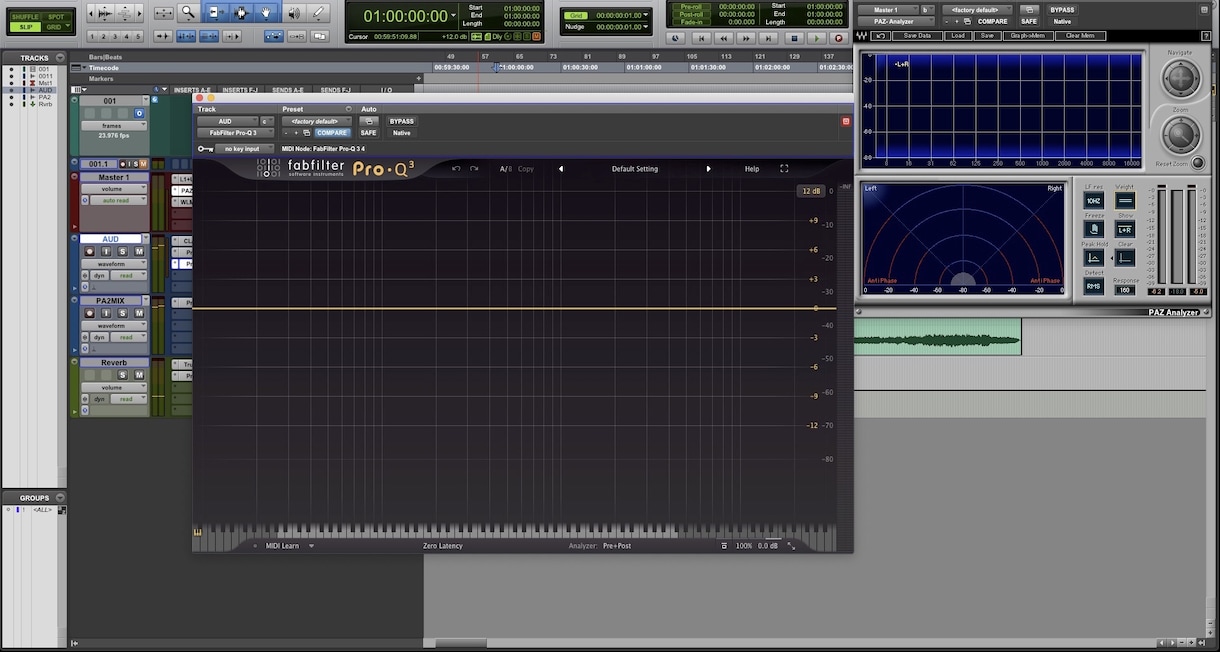
Task: Select the Grabber hand tool
Action: (x=266, y=13)
